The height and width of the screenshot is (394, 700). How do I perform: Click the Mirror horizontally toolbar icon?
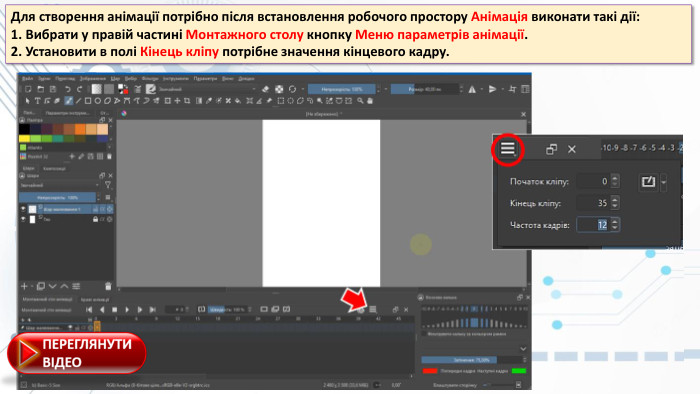tap(472, 89)
